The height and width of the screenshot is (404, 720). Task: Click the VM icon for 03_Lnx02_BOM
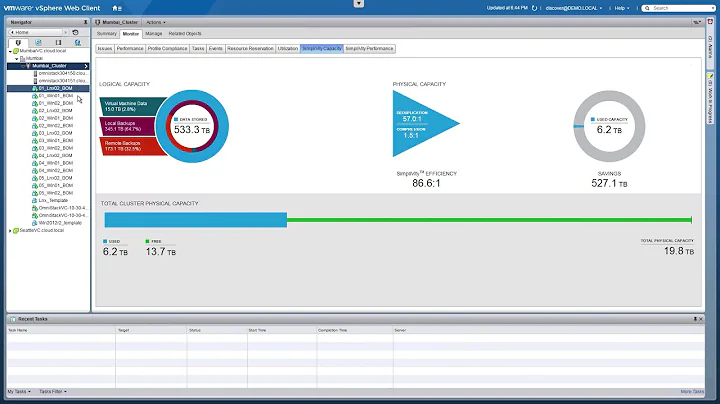pyautogui.click(x=35, y=133)
